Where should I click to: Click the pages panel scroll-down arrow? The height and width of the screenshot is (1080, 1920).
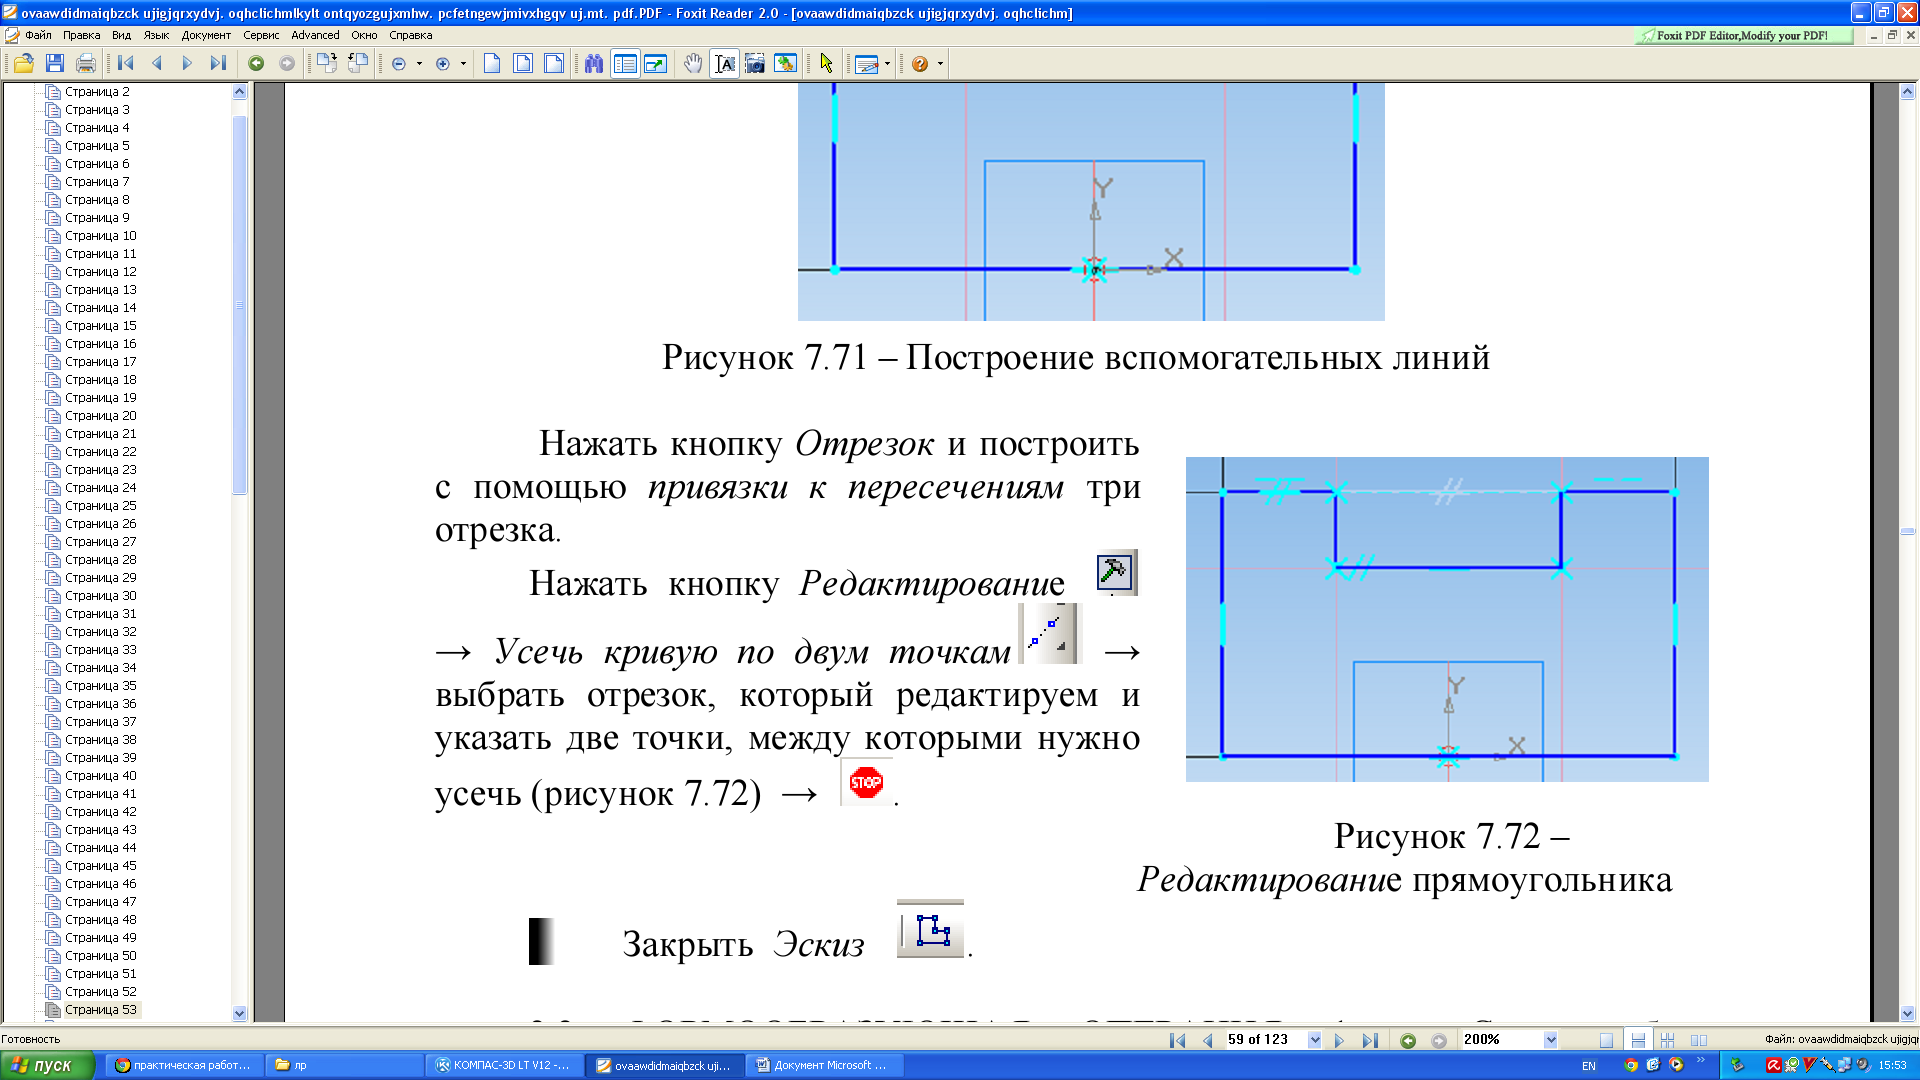pos(239,1013)
